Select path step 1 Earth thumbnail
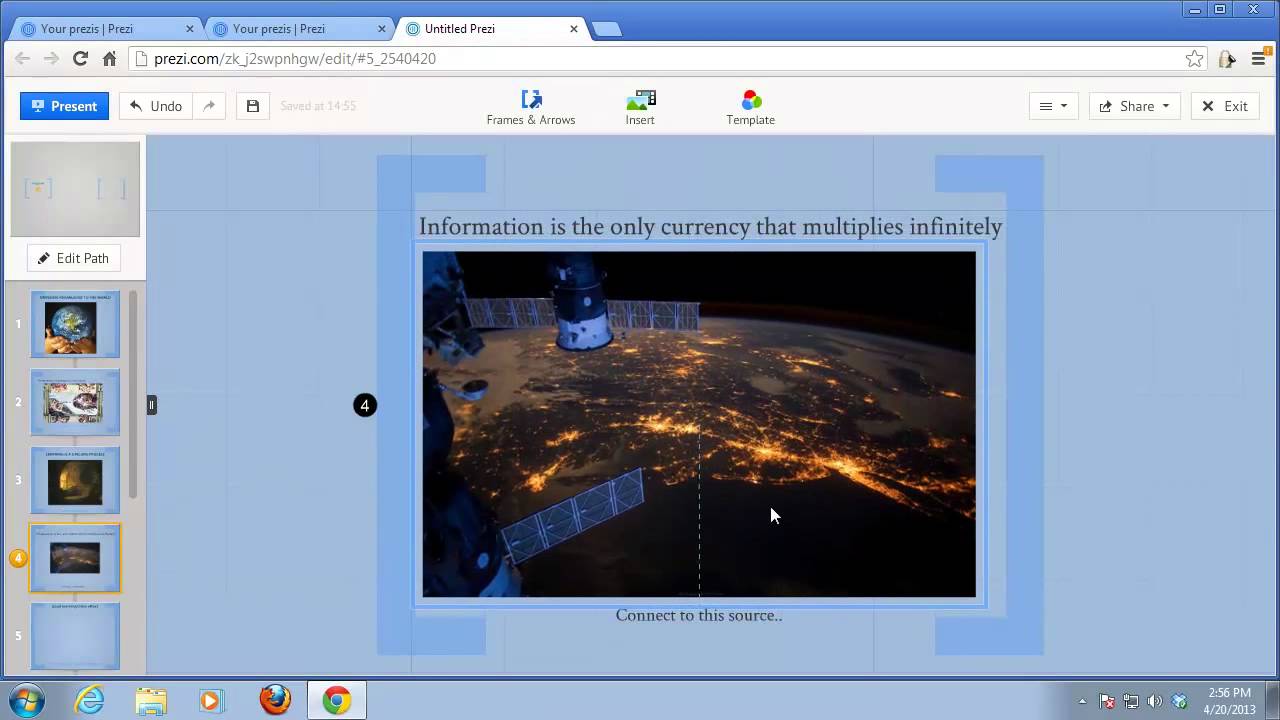The image size is (1280, 720). pyautogui.click(x=75, y=324)
